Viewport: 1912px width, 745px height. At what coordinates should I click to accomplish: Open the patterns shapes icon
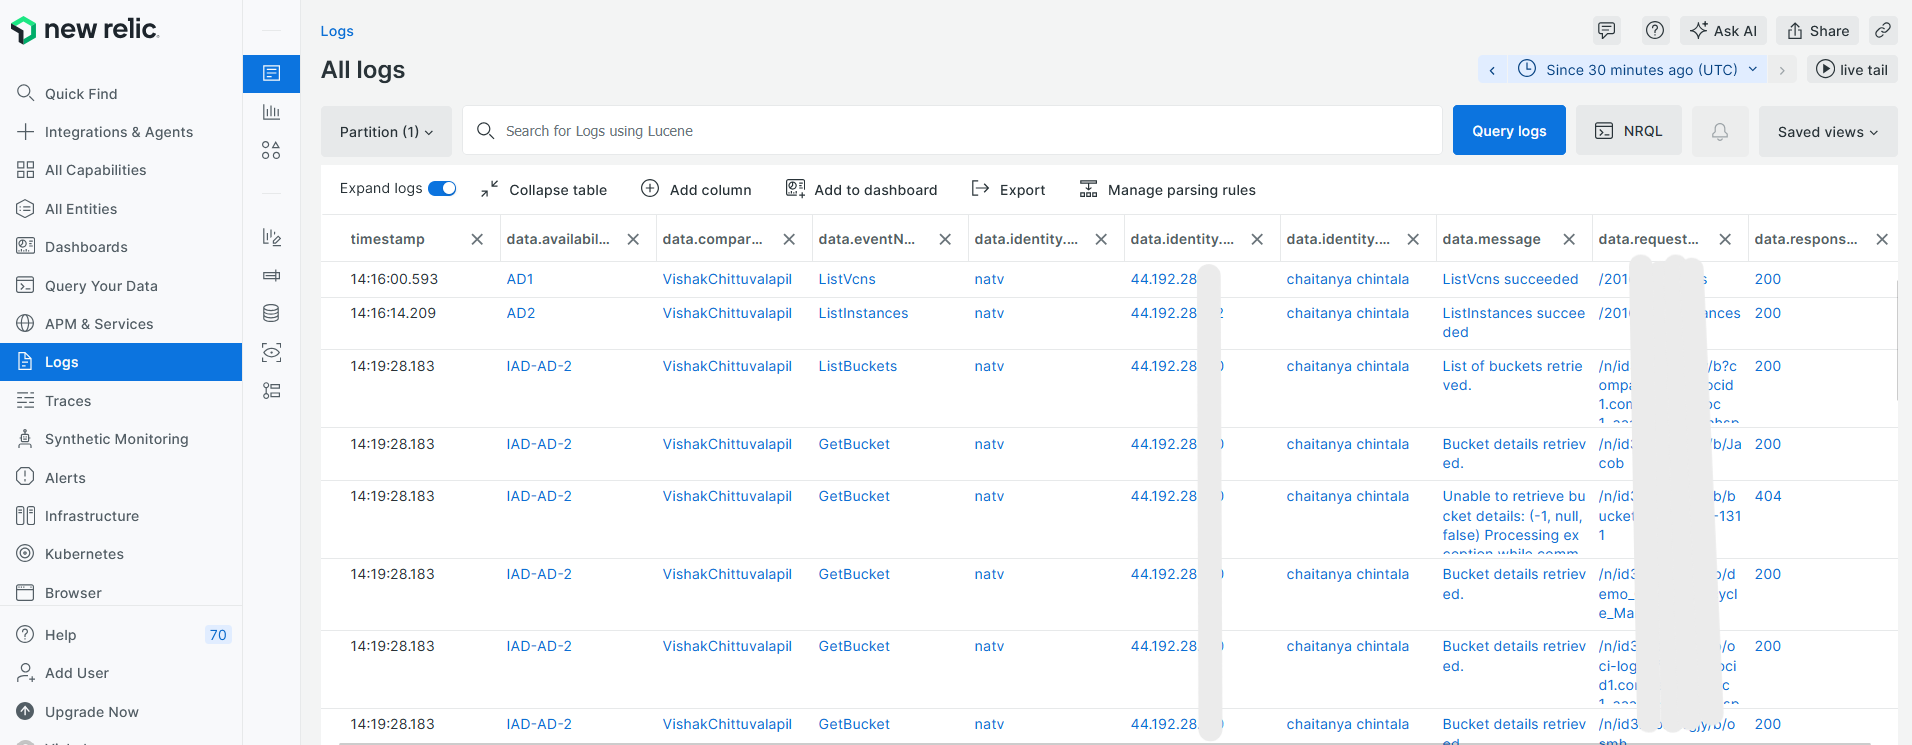(271, 150)
